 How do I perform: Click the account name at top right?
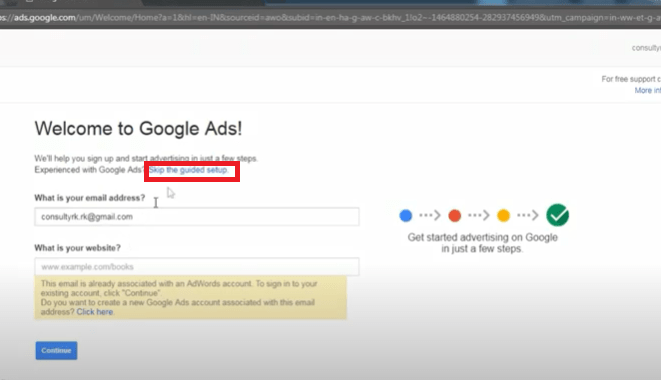click(646, 48)
